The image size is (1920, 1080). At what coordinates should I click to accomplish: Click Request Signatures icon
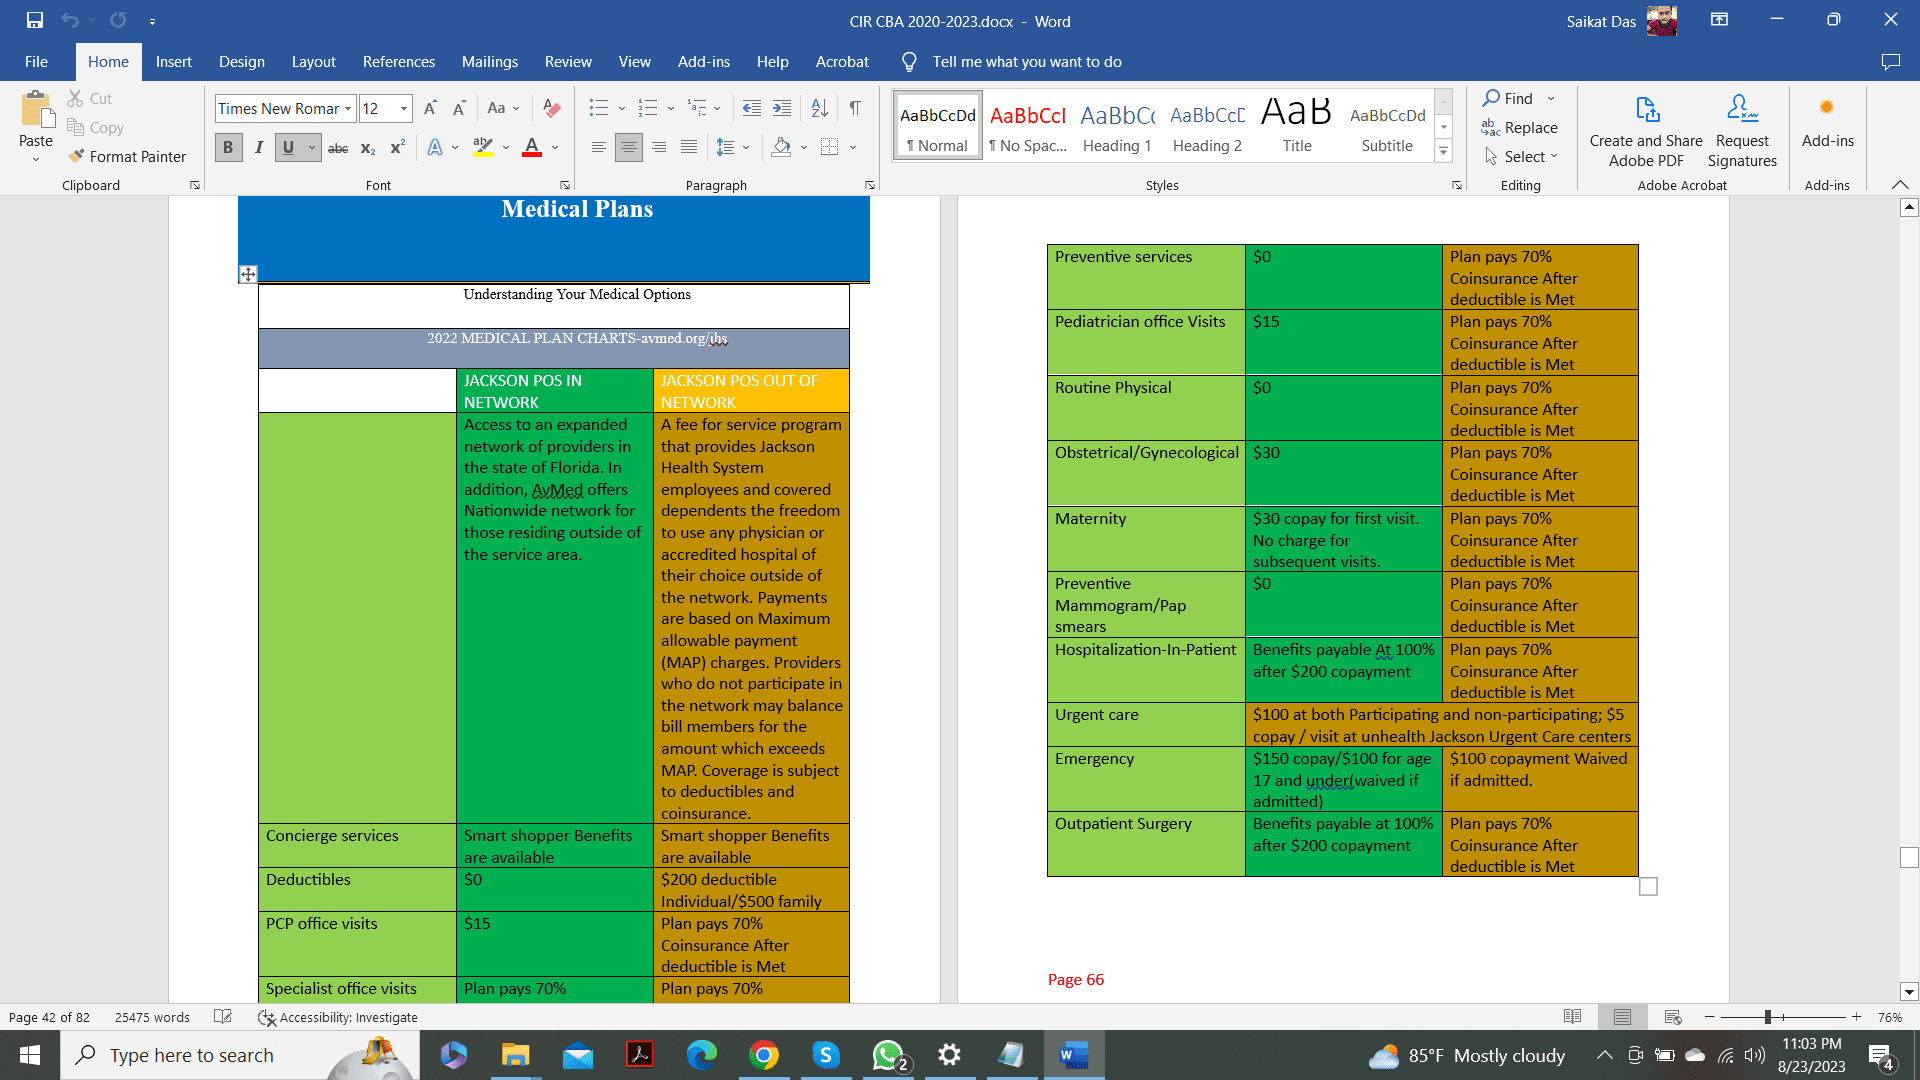(x=1742, y=131)
